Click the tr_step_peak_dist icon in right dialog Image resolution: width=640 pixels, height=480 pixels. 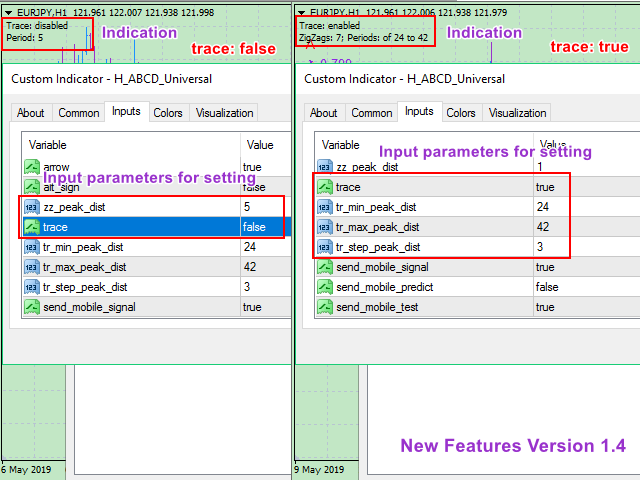click(x=325, y=247)
